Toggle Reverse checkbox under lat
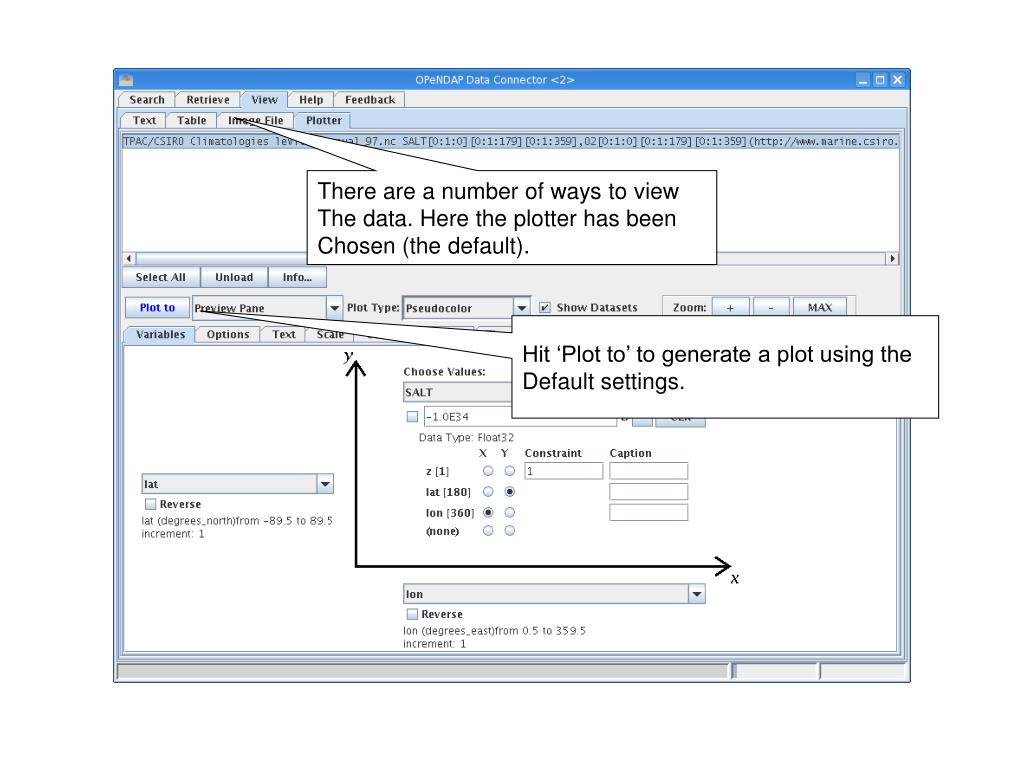The height and width of the screenshot is (768, 1024). [x=151, y=504]
